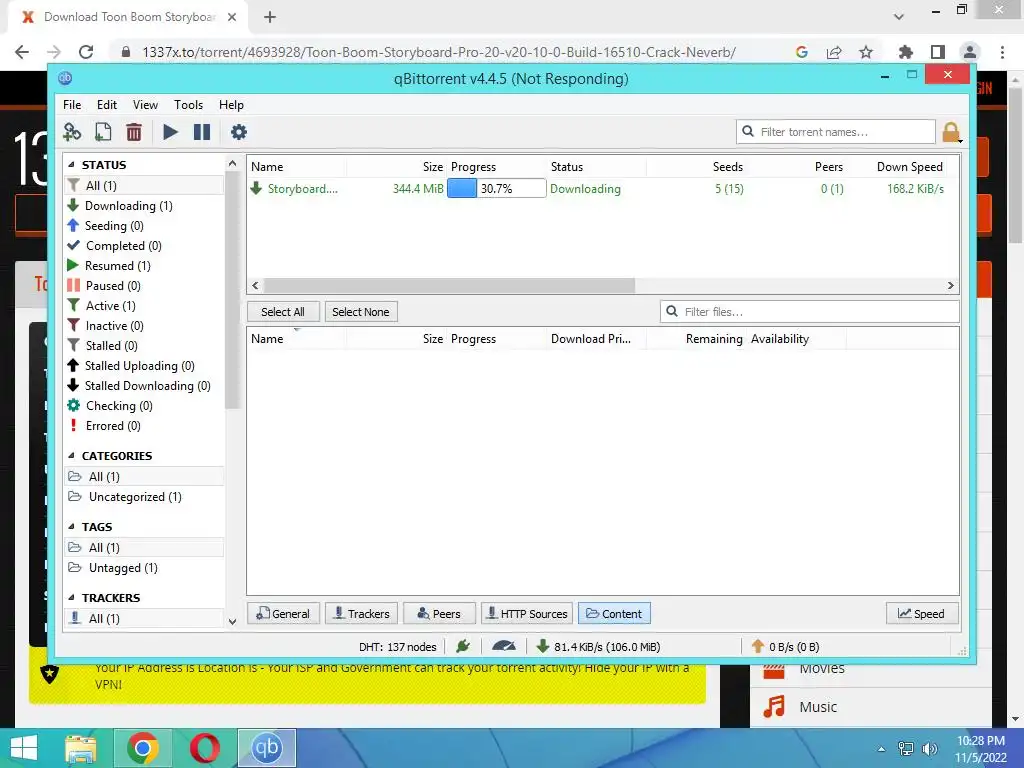
Task: Select All (1) under STATUS
Action: pos(144,185)
